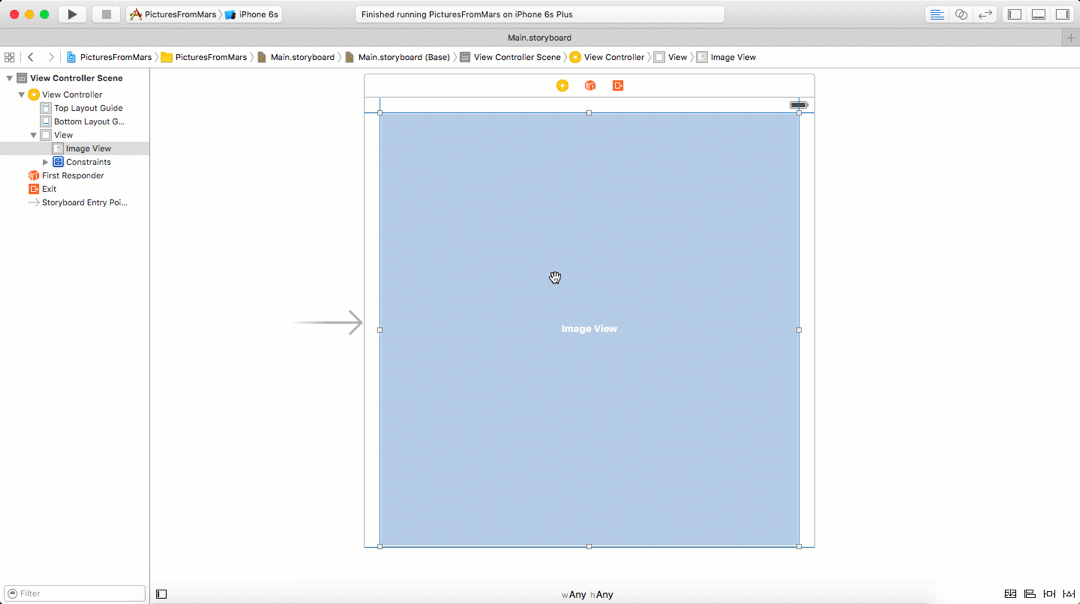Go back in editor history
This screenshot has width=1080, height=604.
(31, 57)
